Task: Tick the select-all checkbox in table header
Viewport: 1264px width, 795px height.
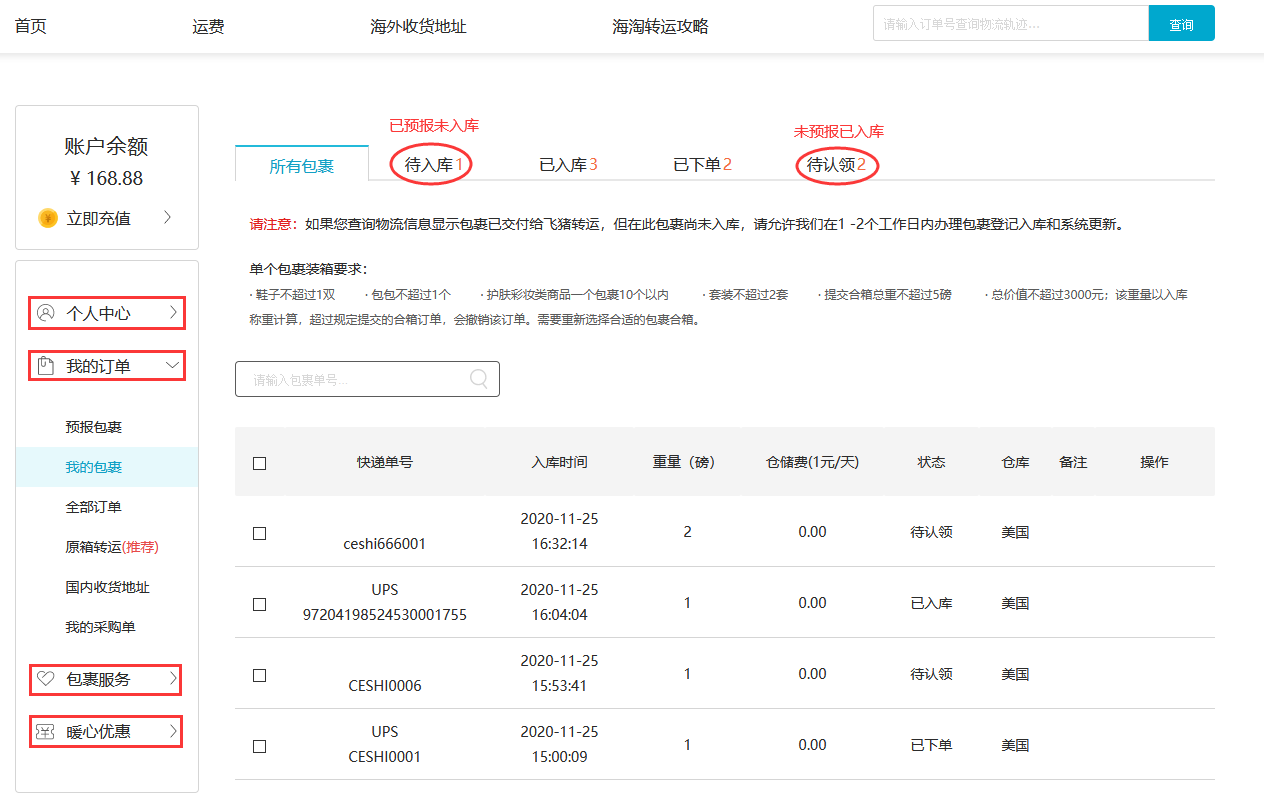Action: point(260,463)
